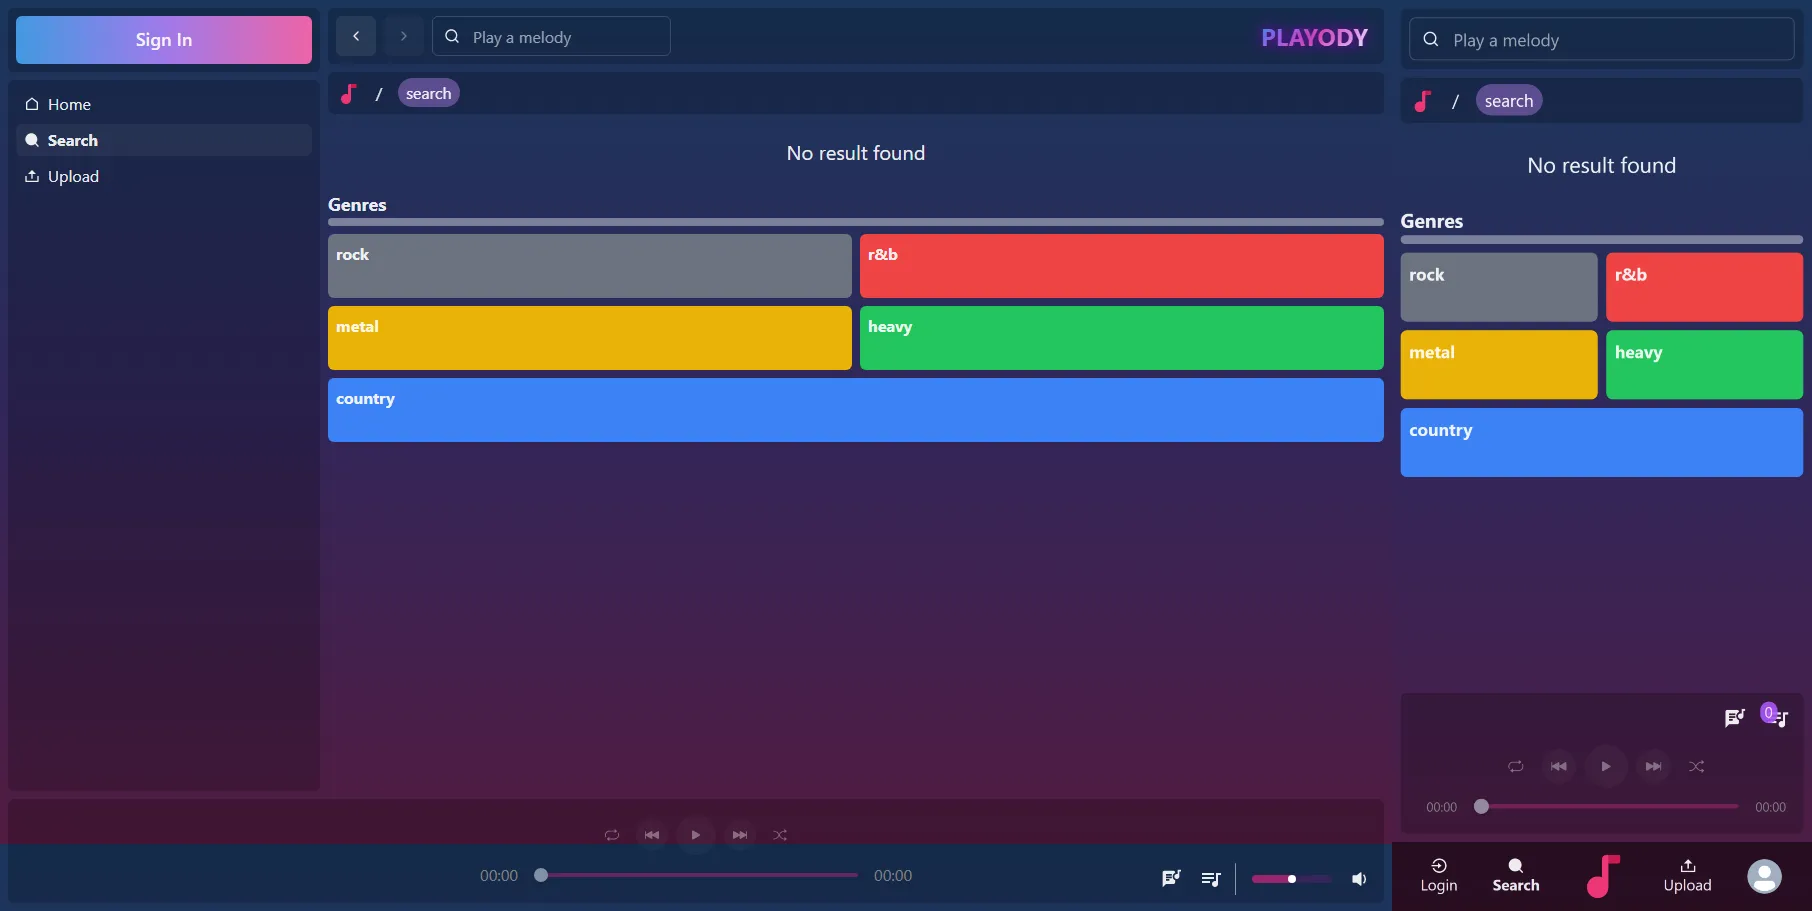The image size is (1812, 911).
Task: Open the queue list icon in desktop player
Action: point(1211,879)
